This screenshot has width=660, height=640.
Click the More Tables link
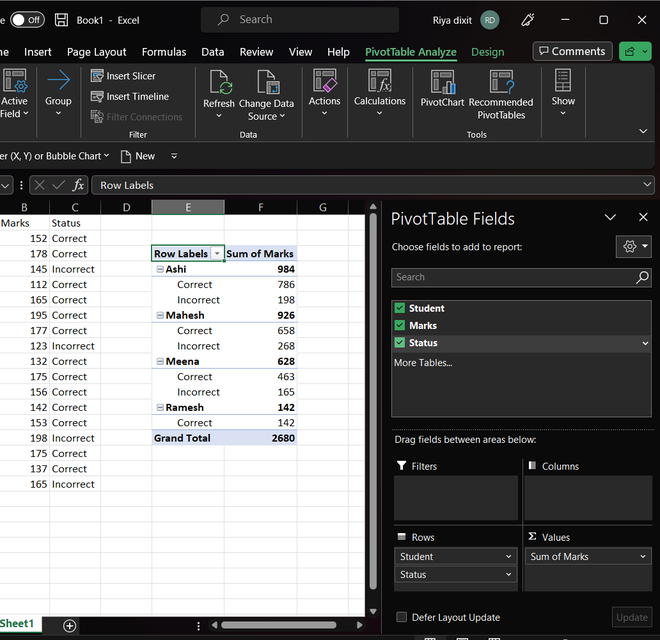click(x=422, y=362)
